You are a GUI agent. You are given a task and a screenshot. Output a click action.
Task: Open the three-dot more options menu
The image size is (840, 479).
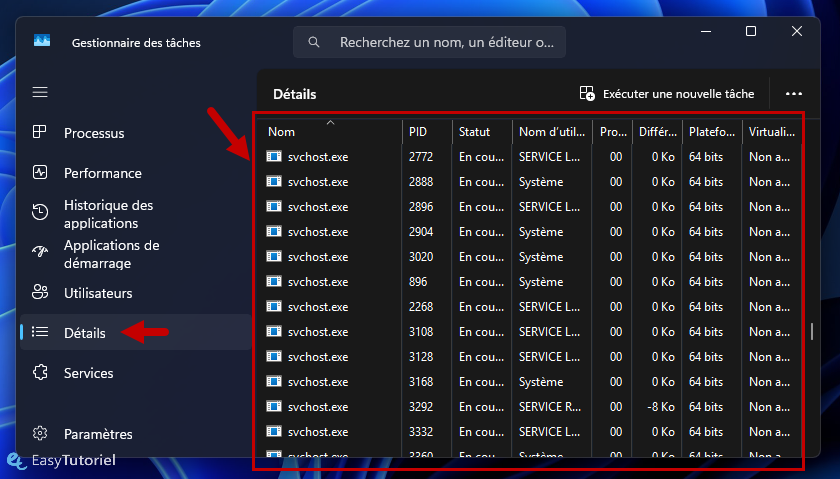point(793,94)
